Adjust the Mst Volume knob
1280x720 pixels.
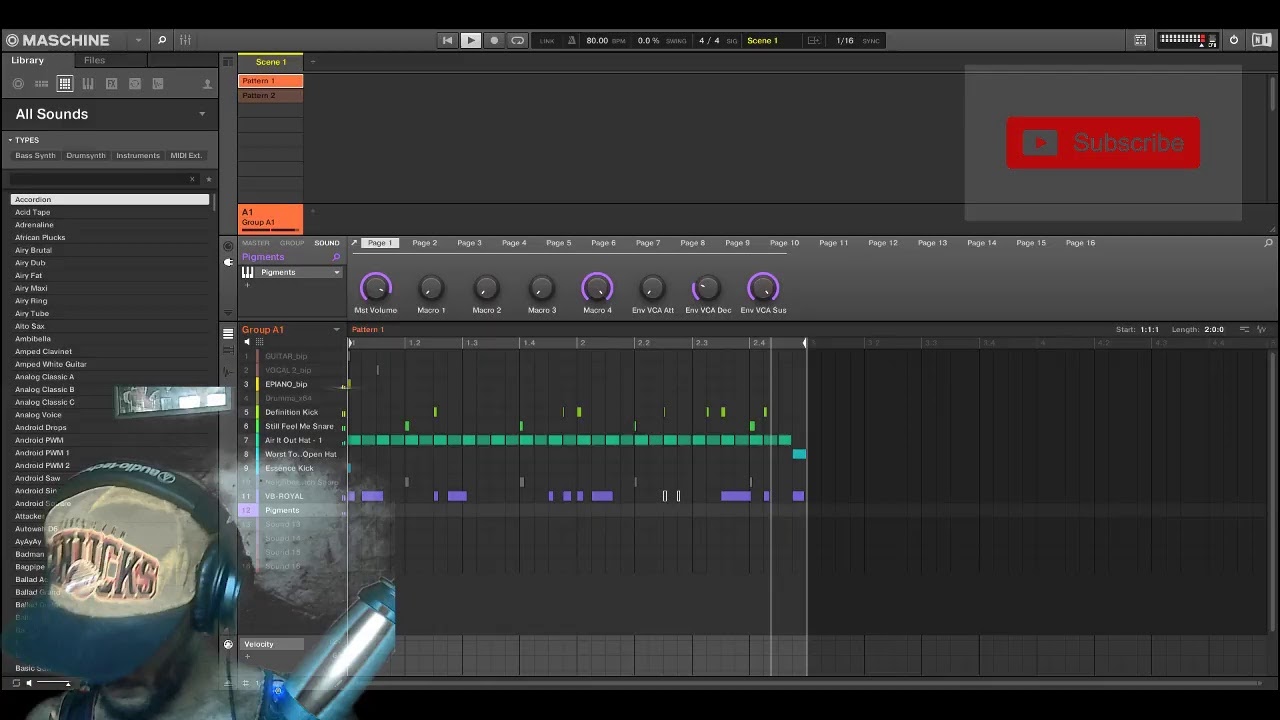(376, 288)
